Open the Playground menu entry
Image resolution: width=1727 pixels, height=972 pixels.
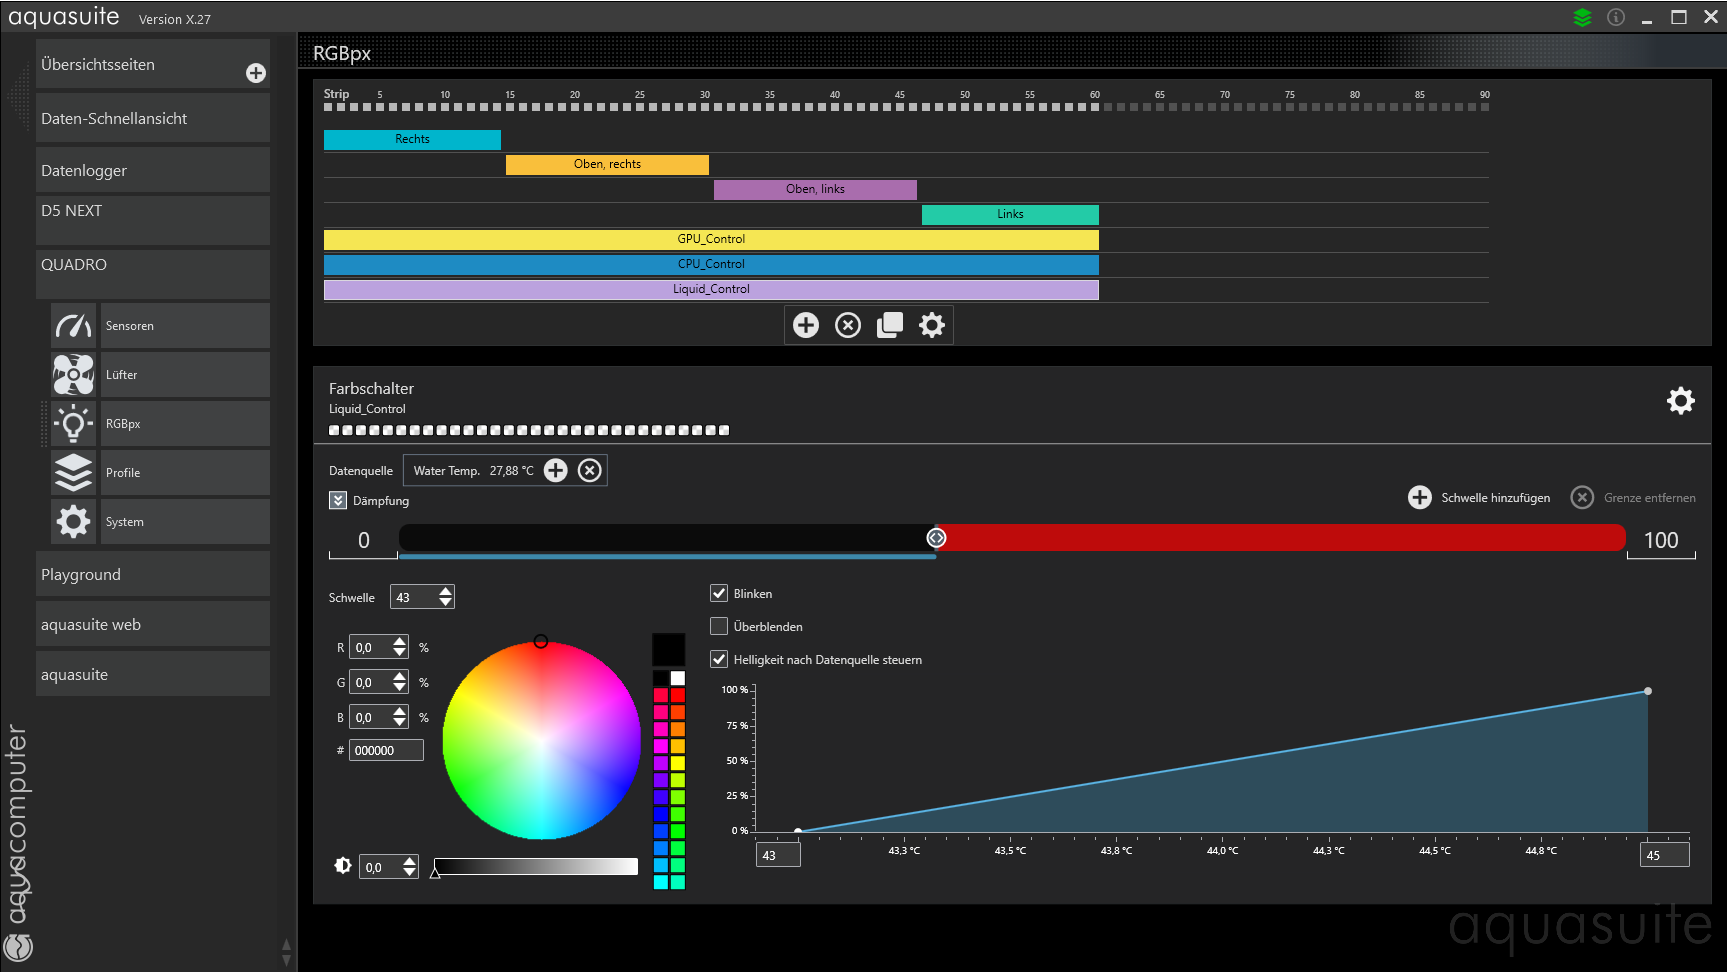(152, 575)
